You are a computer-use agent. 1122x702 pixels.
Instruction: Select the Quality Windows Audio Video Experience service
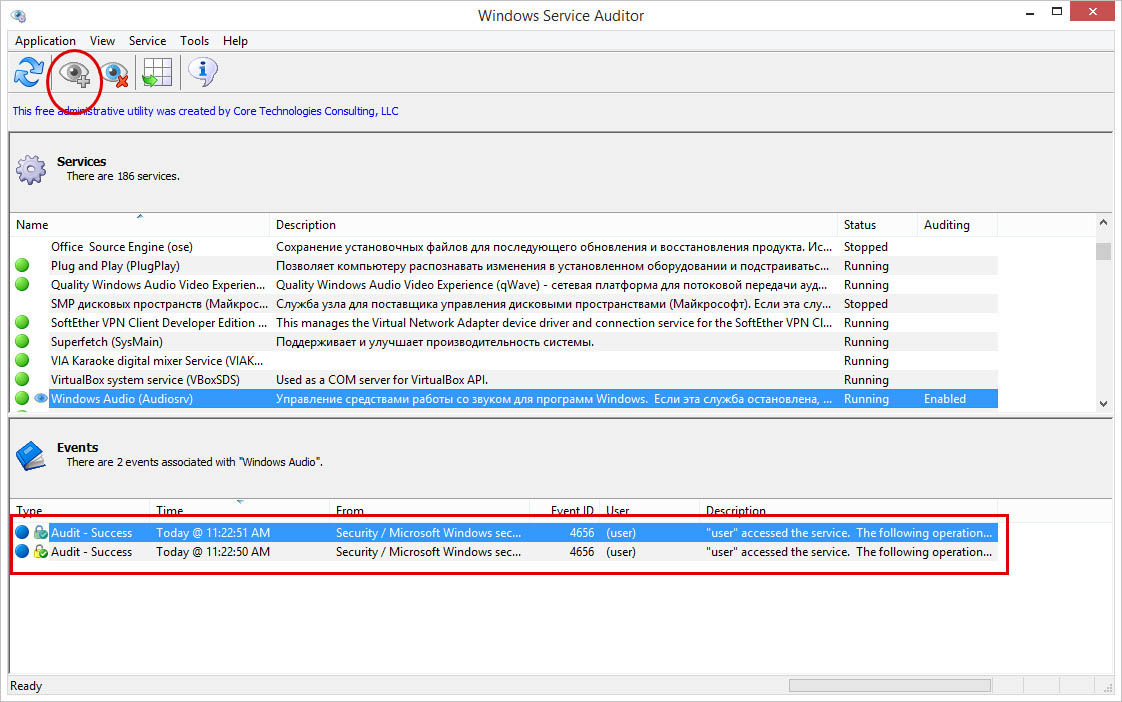(504, 285)
